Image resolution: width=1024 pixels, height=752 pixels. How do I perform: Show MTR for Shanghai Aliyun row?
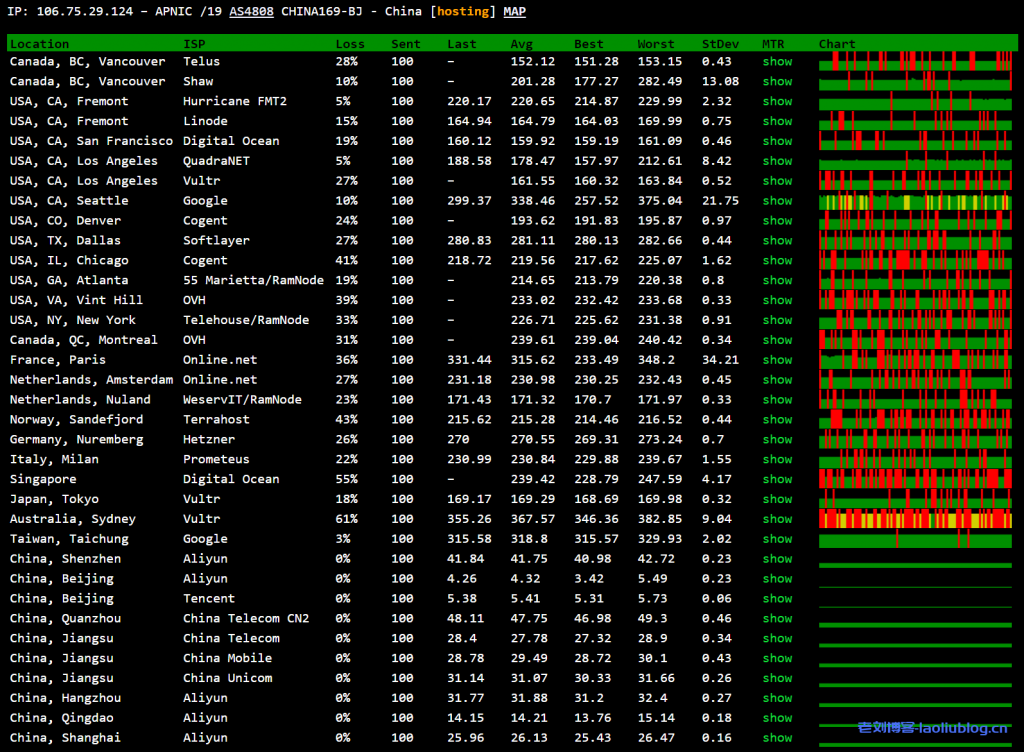point(777,738)
